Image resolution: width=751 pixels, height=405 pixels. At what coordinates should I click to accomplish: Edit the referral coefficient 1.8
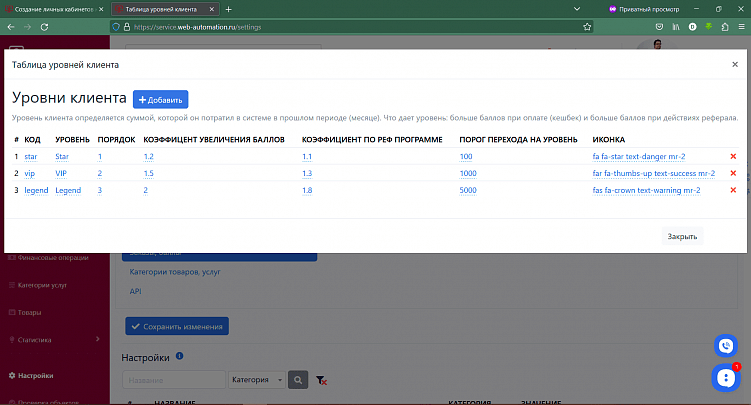point(307,190)
